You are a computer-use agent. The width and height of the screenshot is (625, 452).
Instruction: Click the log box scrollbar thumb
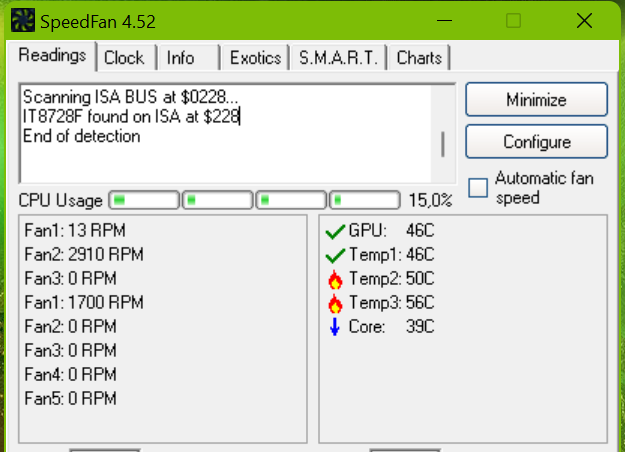pos(443,144)
